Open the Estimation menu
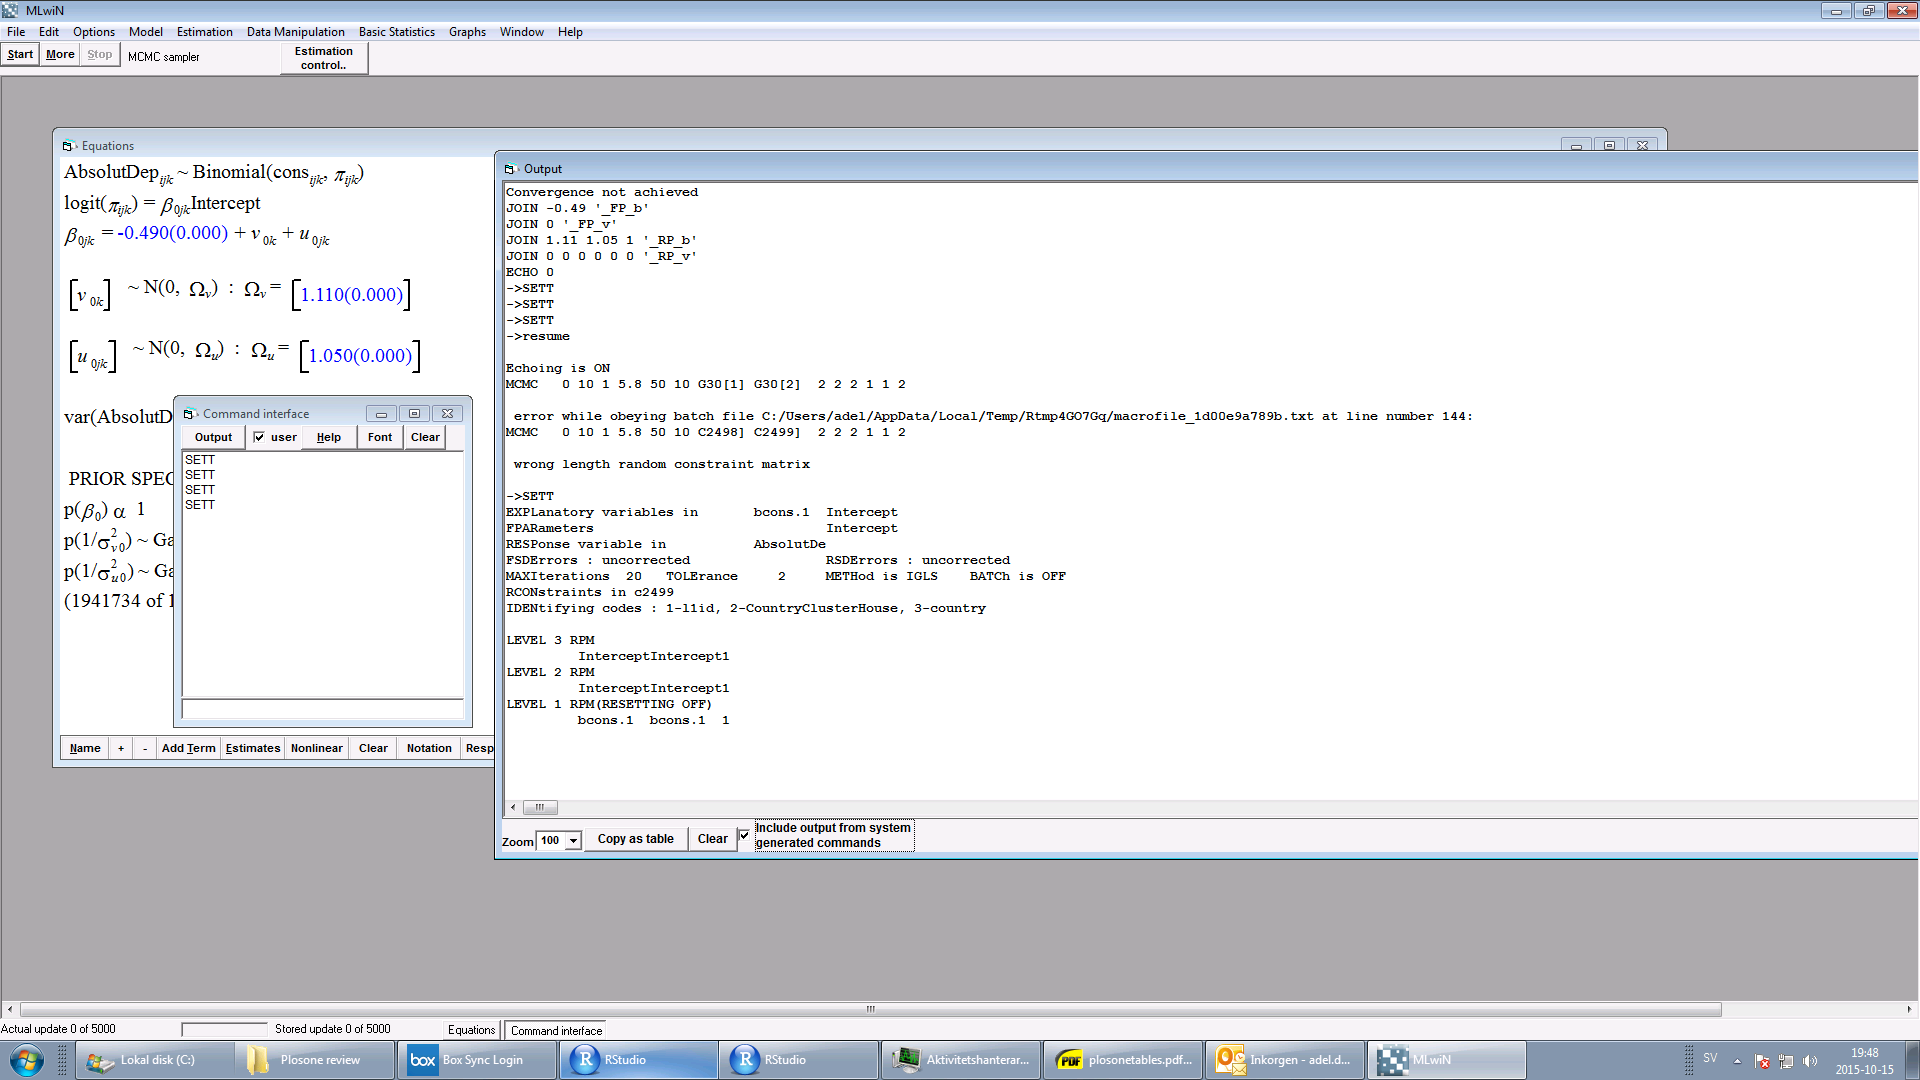This screenshot has height=1080, width=1920. (203, 32)
